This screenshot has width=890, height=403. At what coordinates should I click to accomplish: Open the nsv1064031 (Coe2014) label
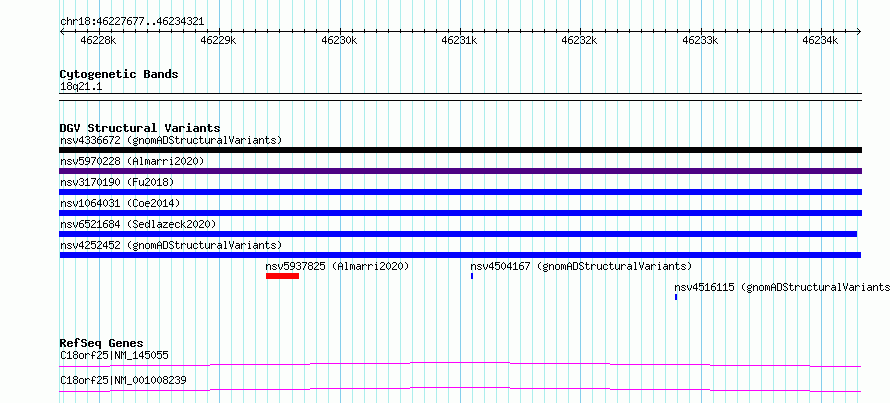[x=120, y=203]
